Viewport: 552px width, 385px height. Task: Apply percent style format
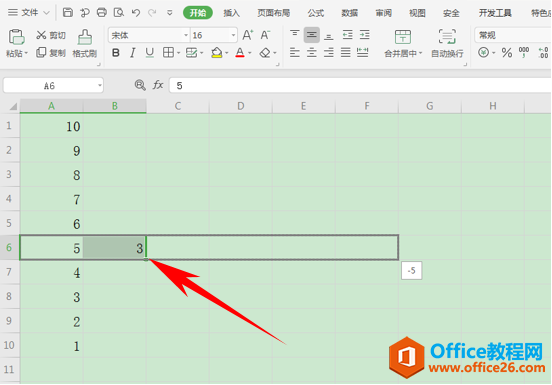coord(507,53)
